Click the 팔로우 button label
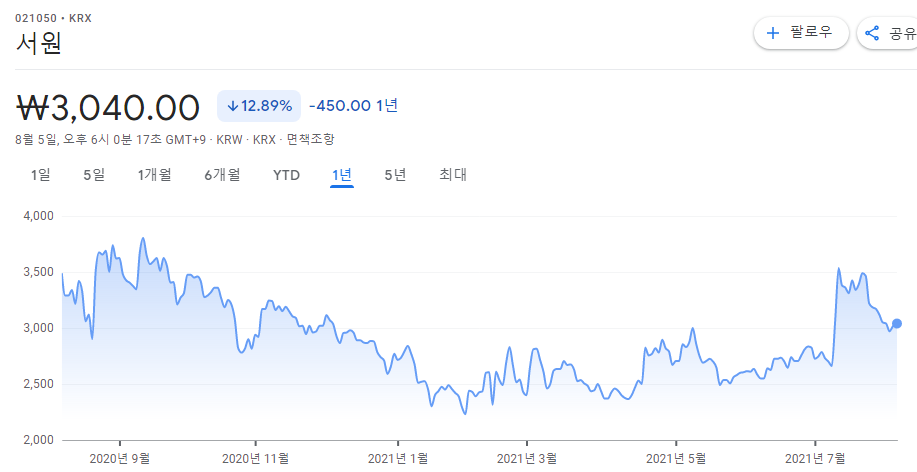This screenshot has width=917, height=472. click(x=811, y=33)
